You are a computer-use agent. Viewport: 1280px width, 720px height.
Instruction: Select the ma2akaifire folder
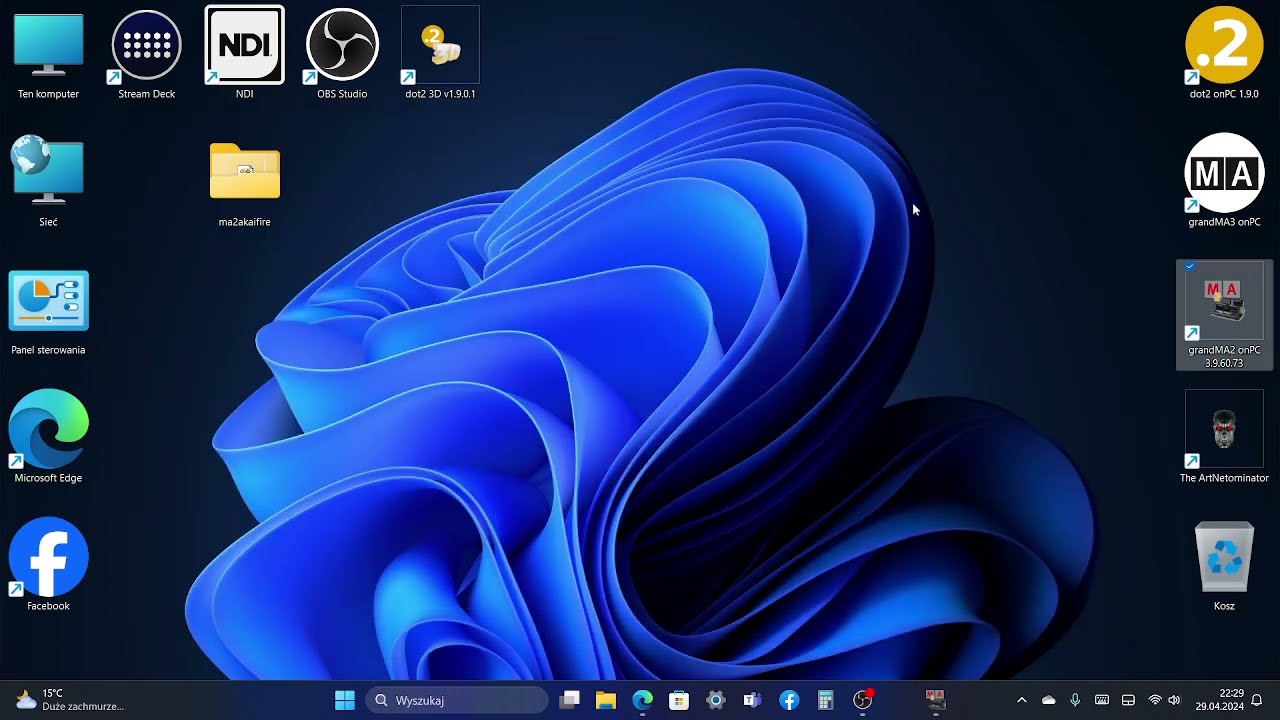[244, 182]
